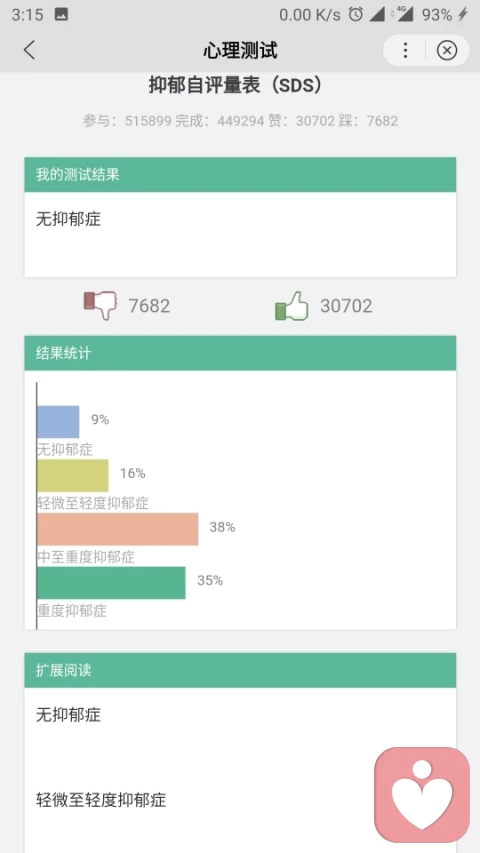This screenshot has width=480, height=853.
Task: Tap the alarm clock status icon
Action: click(x=355, y=15)
